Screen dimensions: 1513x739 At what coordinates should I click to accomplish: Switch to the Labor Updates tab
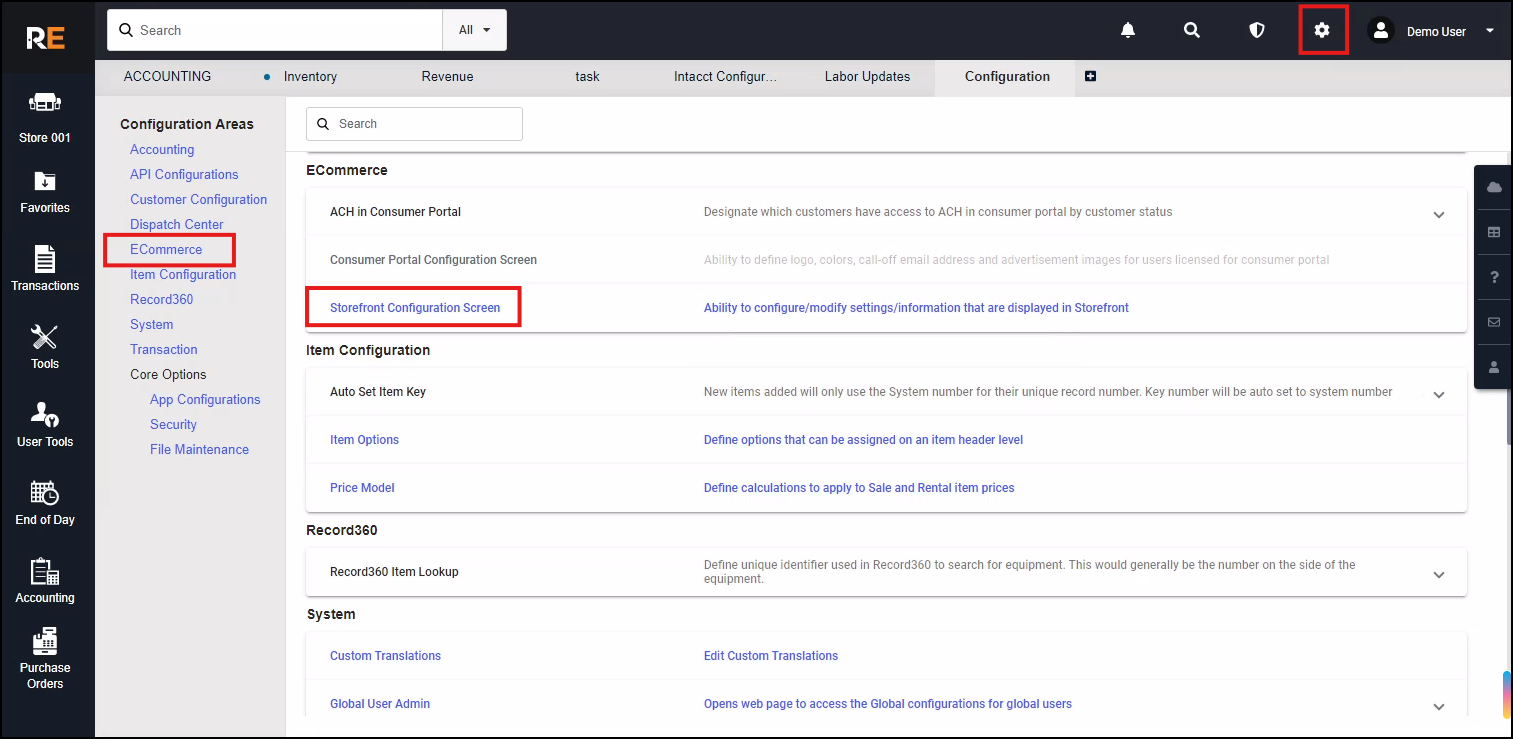tap(867, 76)
